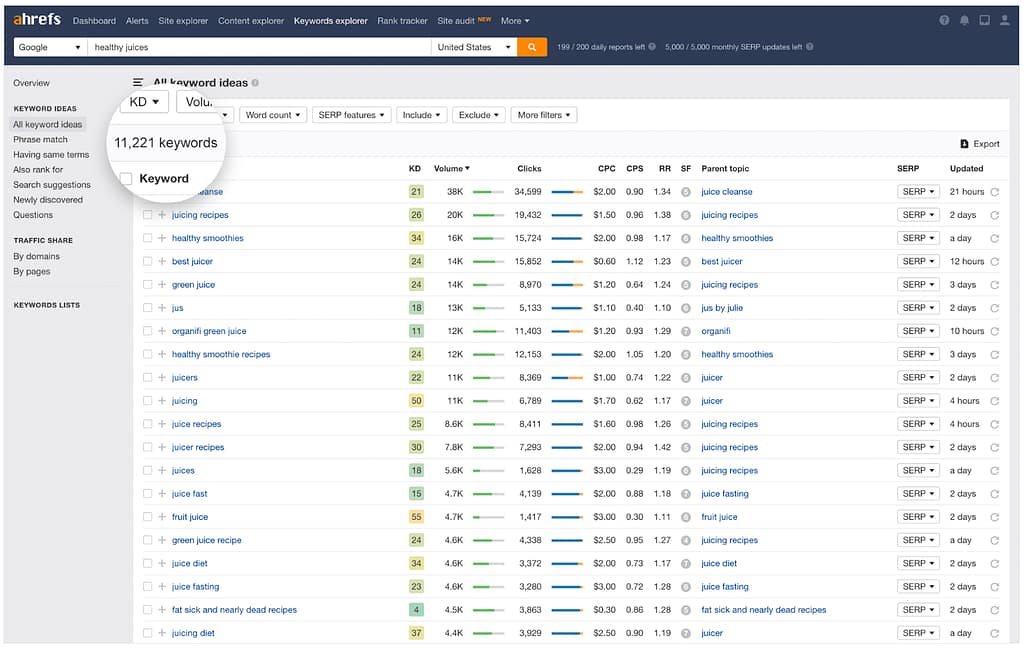Select the checkbox next to 'green juice'
Screen dimensions: 1024x648
[x=147, y=285]
